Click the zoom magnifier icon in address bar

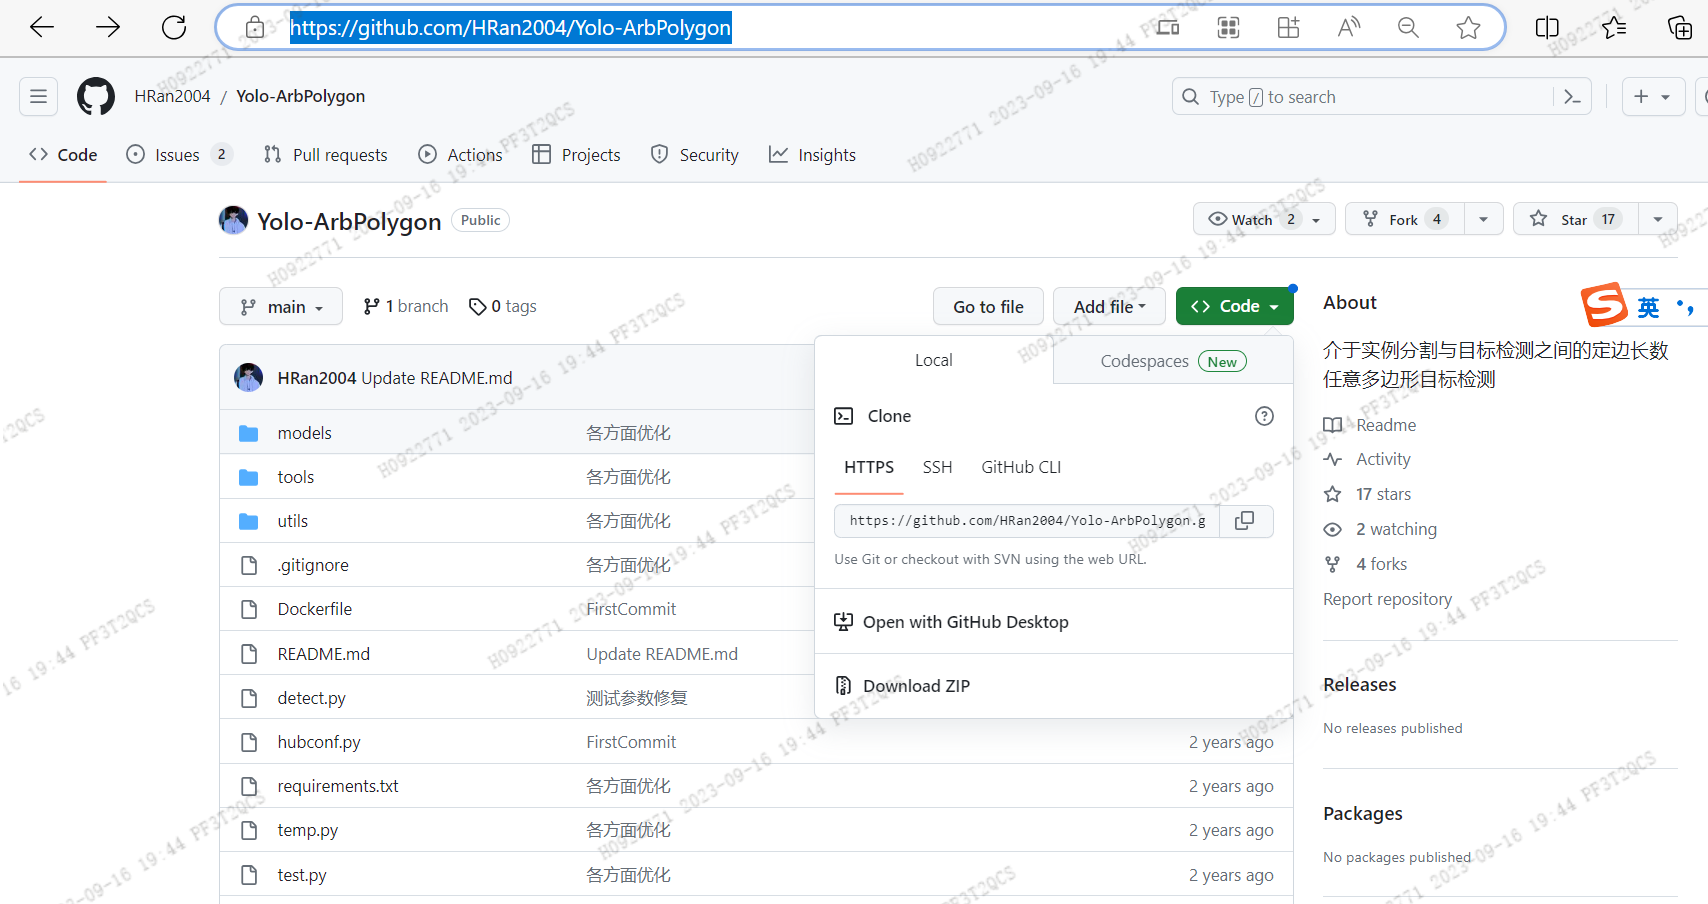tap(1408, 27)
